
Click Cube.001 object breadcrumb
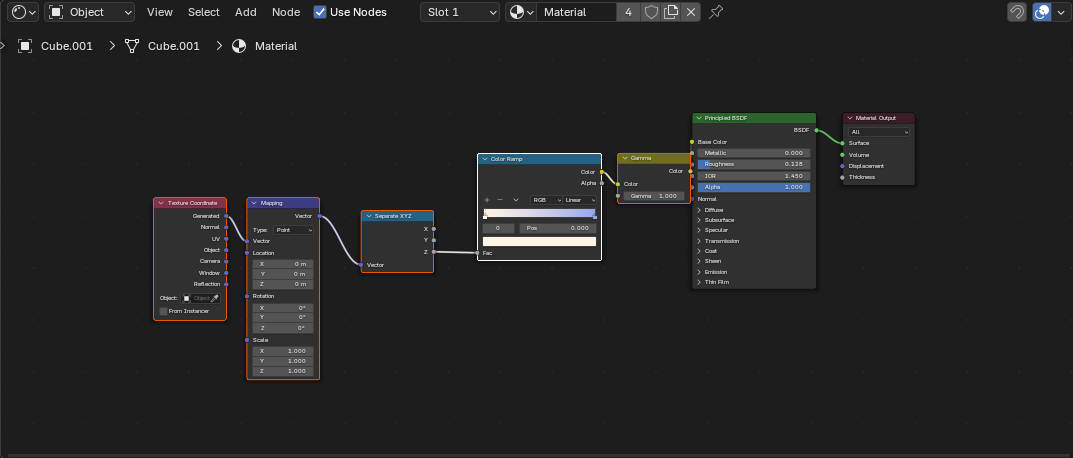pos(66,46)
